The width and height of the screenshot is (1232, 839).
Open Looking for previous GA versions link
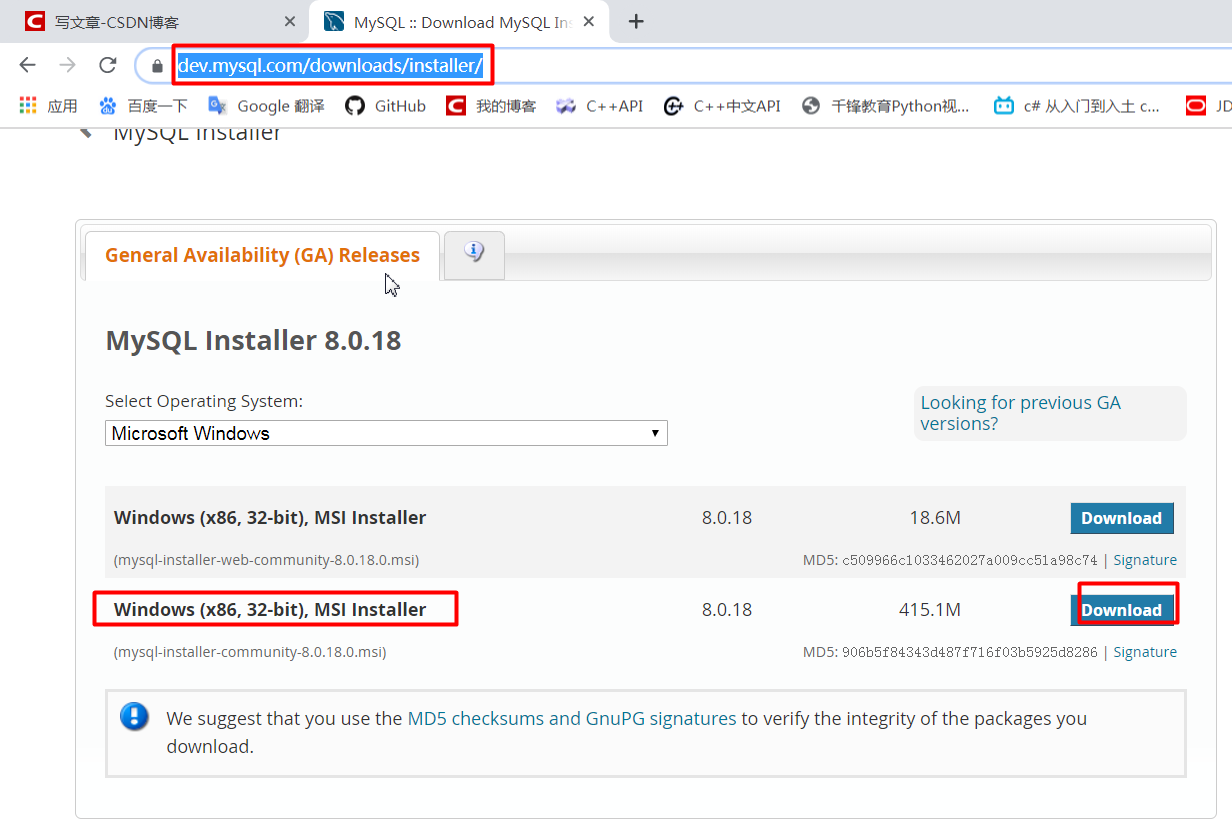tap(1020, 413)
